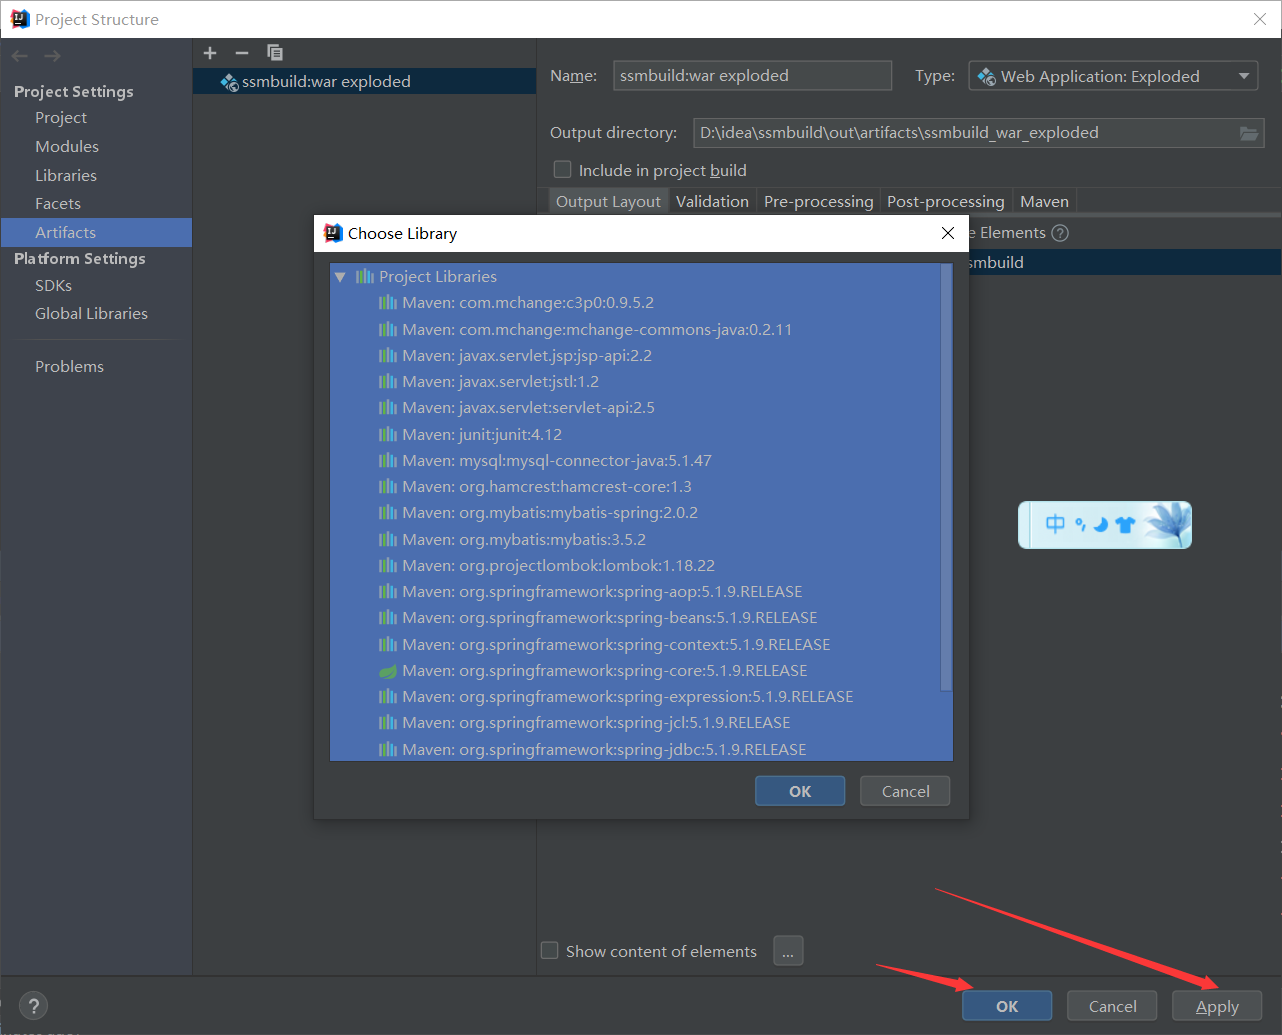Click the moon icon in the IME bar

click(1101, 524)
